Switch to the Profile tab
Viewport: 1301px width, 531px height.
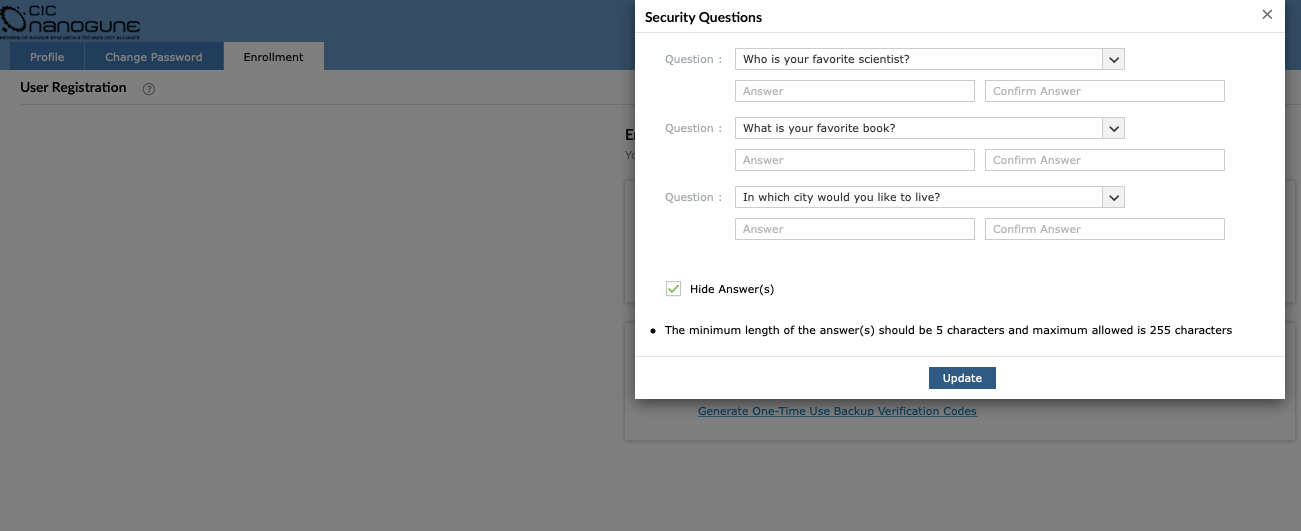pos(47,57)
